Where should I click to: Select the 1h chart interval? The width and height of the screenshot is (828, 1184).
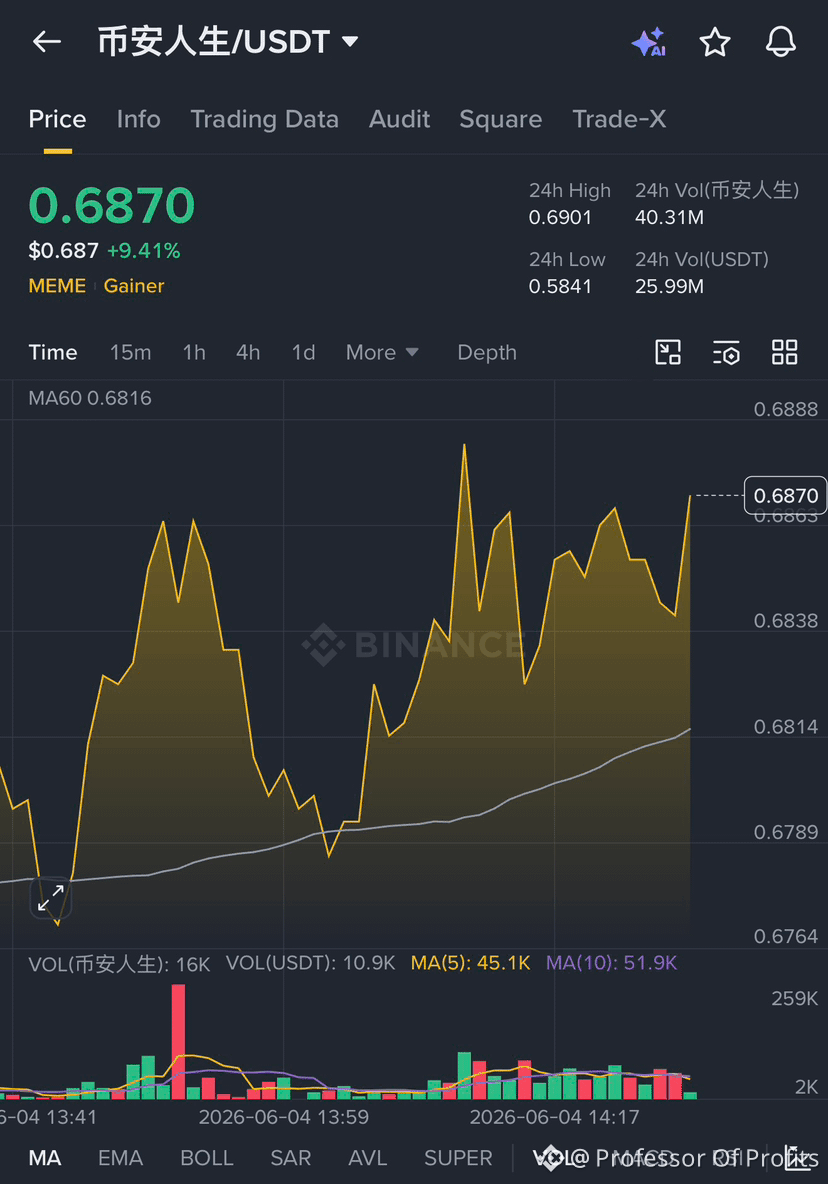(x=194, y=353)
